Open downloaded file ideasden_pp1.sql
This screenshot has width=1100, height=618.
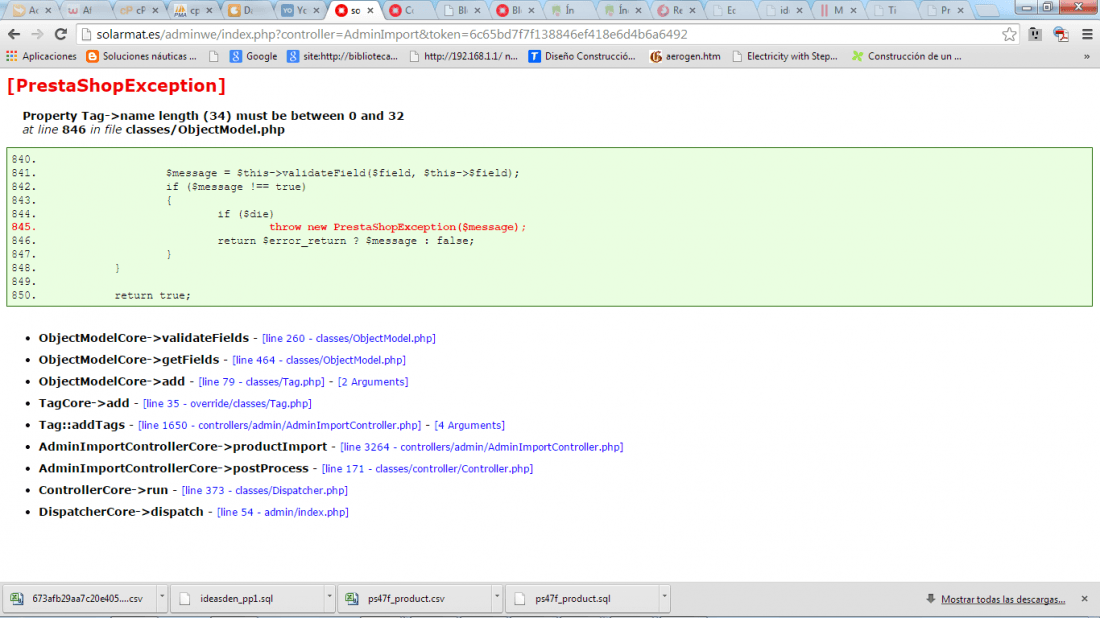(x=247, y=598)
